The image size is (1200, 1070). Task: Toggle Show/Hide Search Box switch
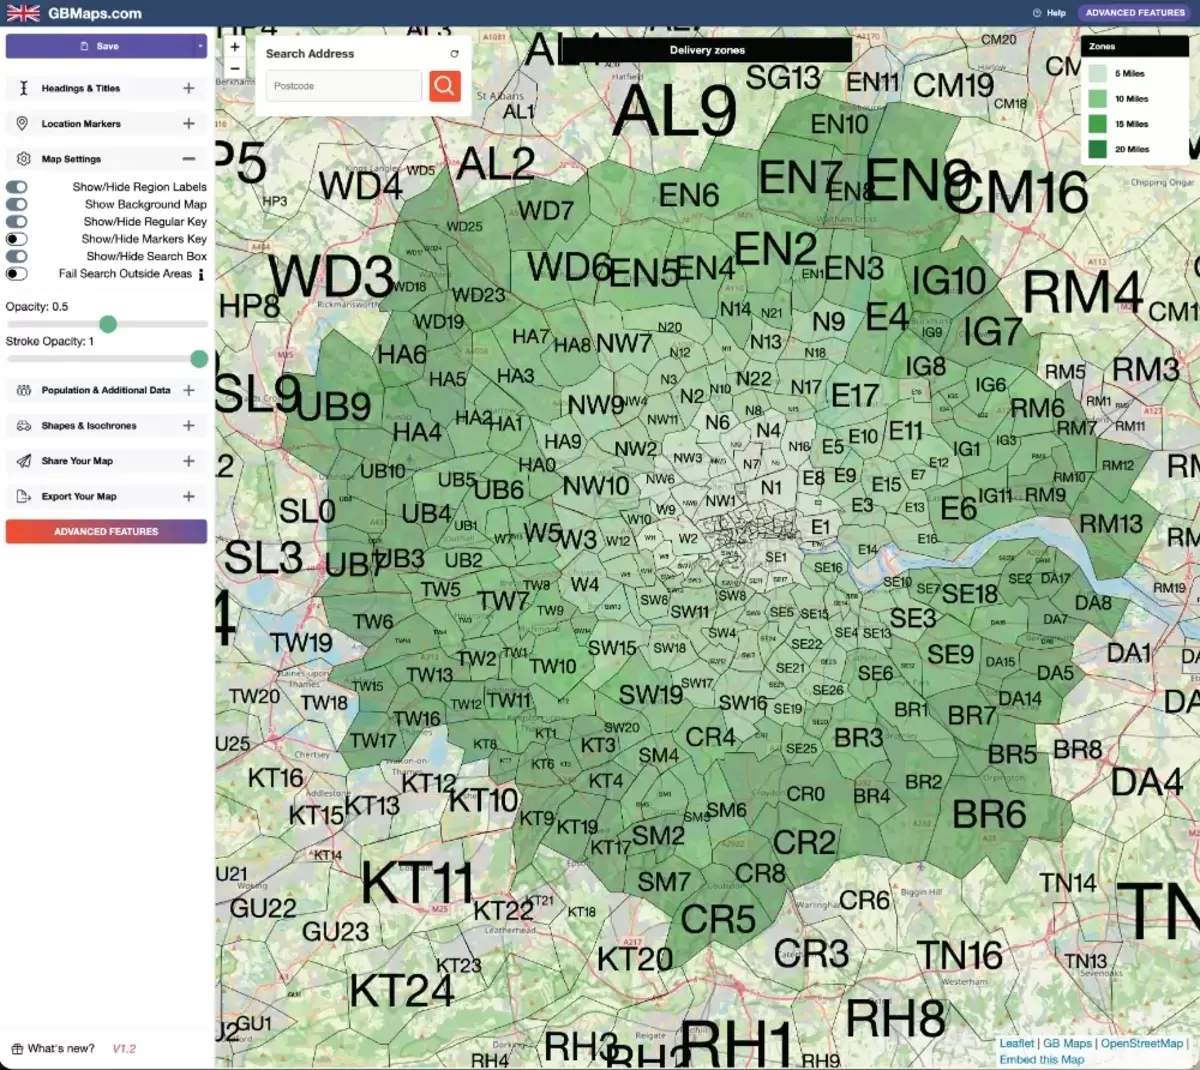click(17, 256)
